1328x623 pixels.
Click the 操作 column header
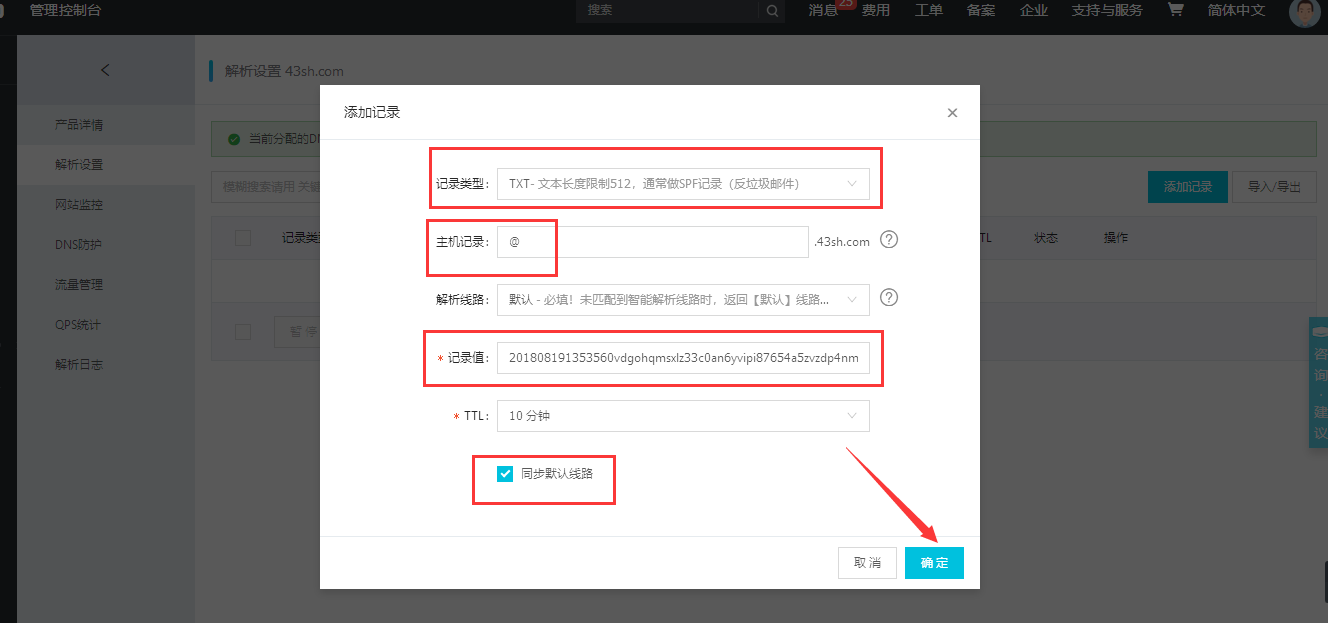point(1116,238)
